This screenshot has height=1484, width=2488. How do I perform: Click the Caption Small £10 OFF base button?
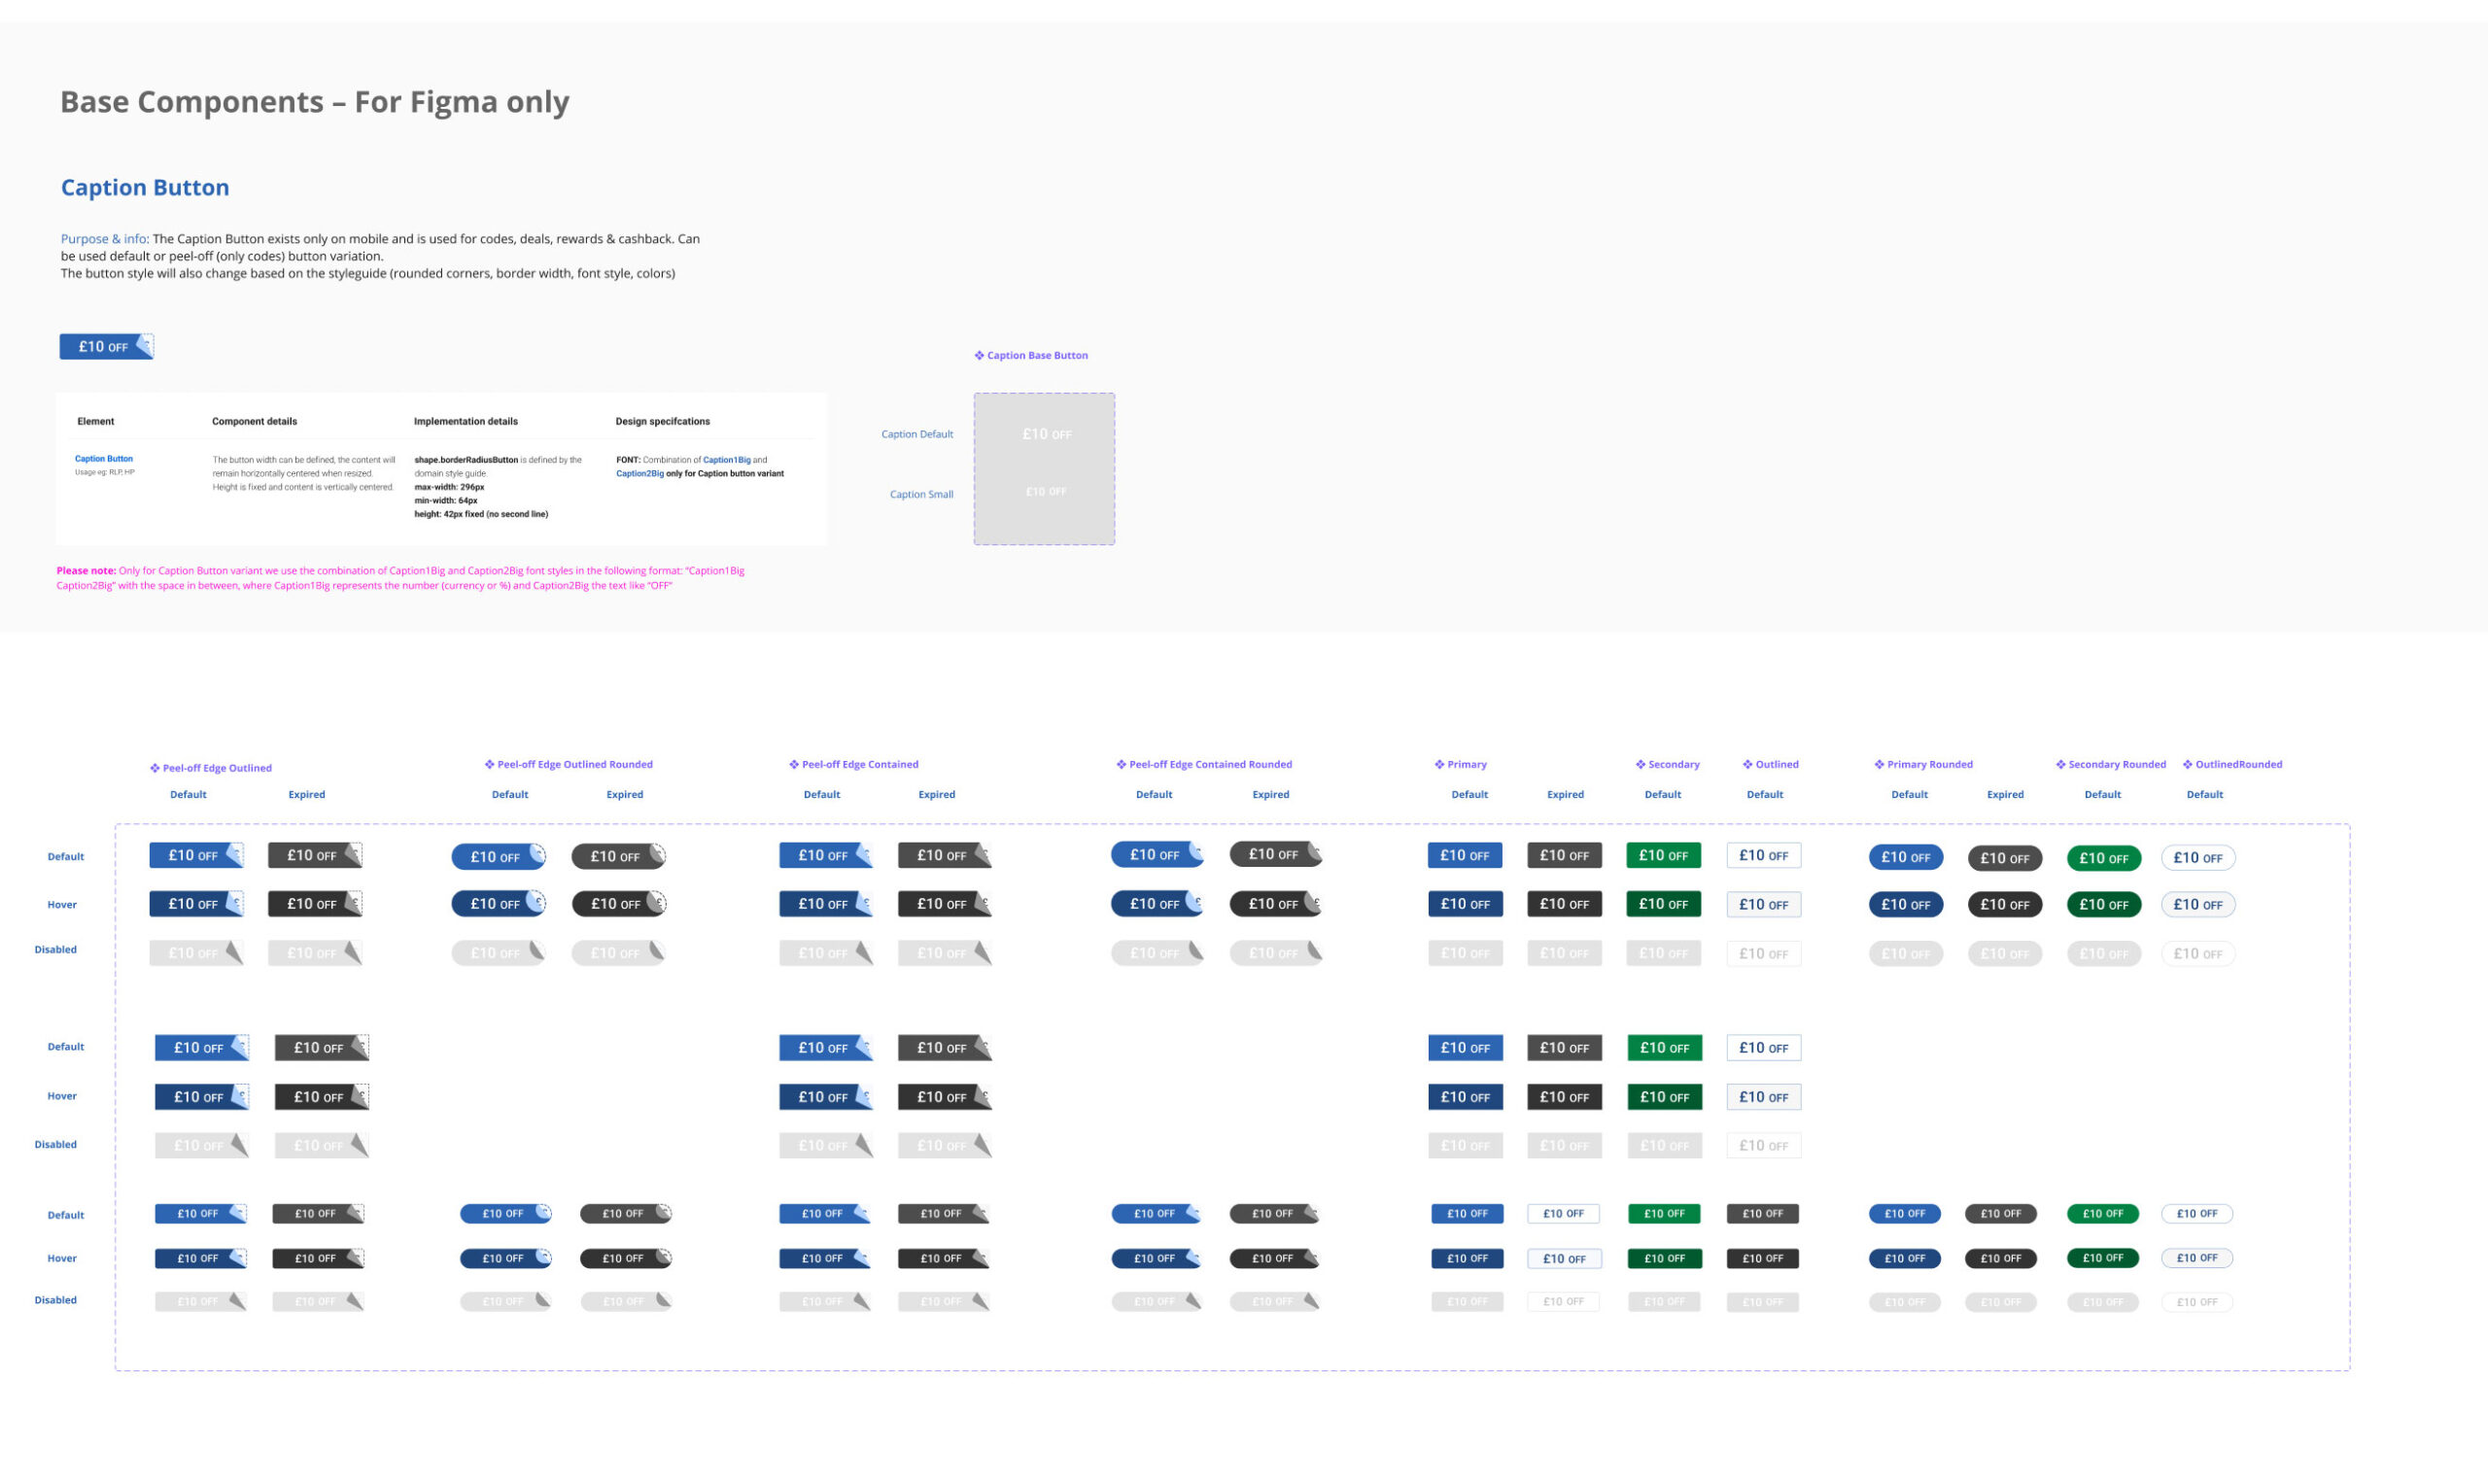tap(1046, 491)
